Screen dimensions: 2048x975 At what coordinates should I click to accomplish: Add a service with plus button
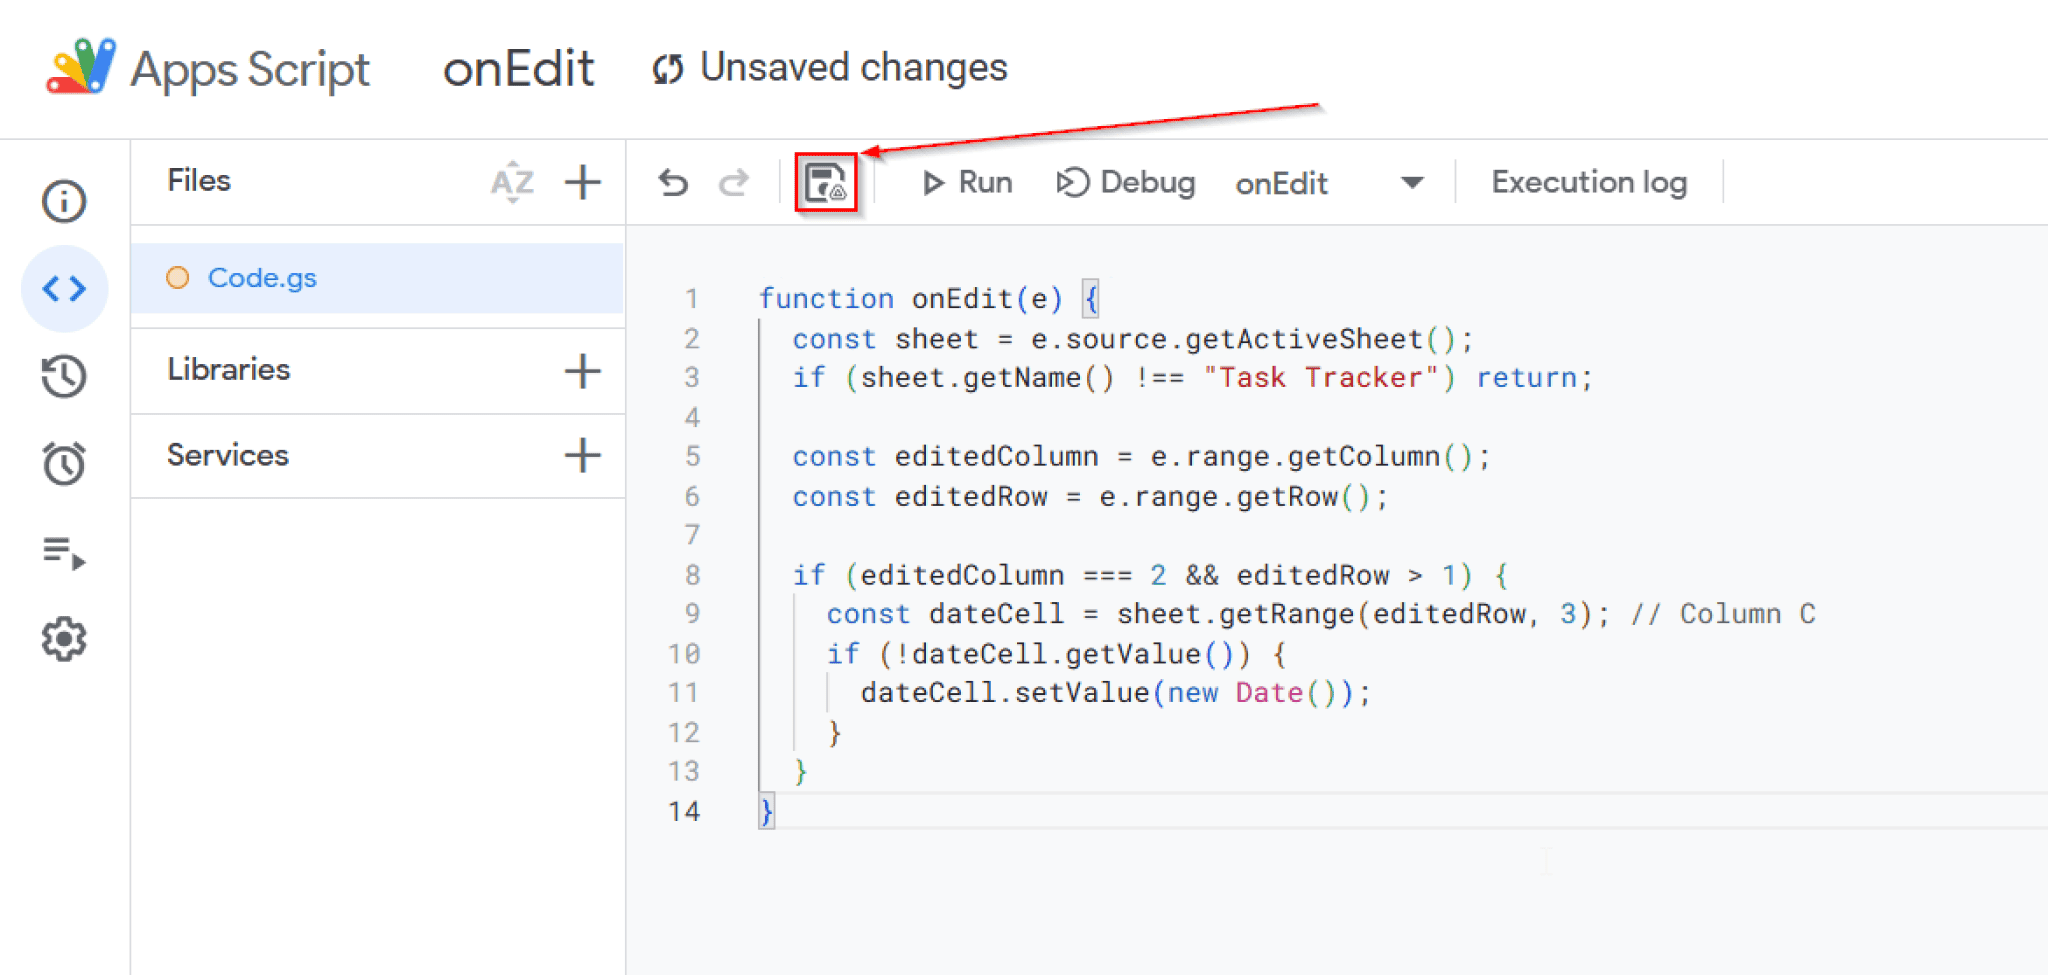[x=582, y=455]
